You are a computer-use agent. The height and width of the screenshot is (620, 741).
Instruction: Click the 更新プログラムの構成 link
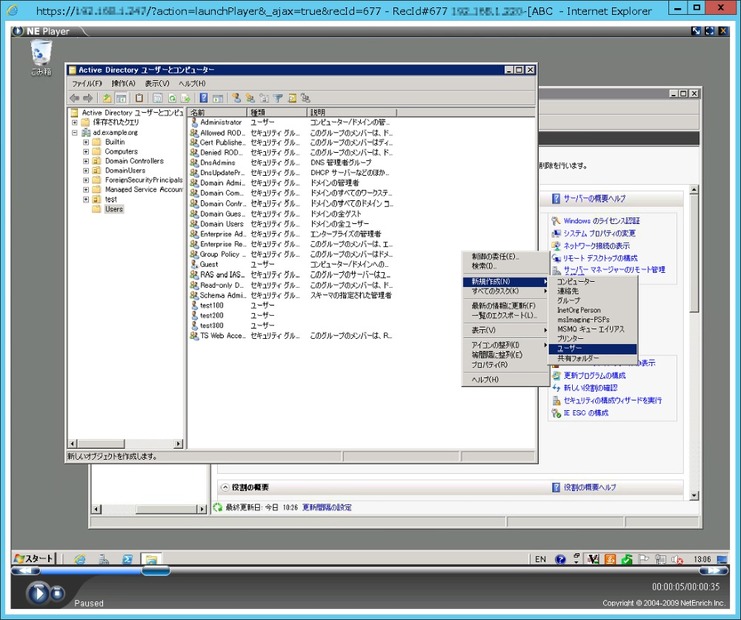pos(595,376)
